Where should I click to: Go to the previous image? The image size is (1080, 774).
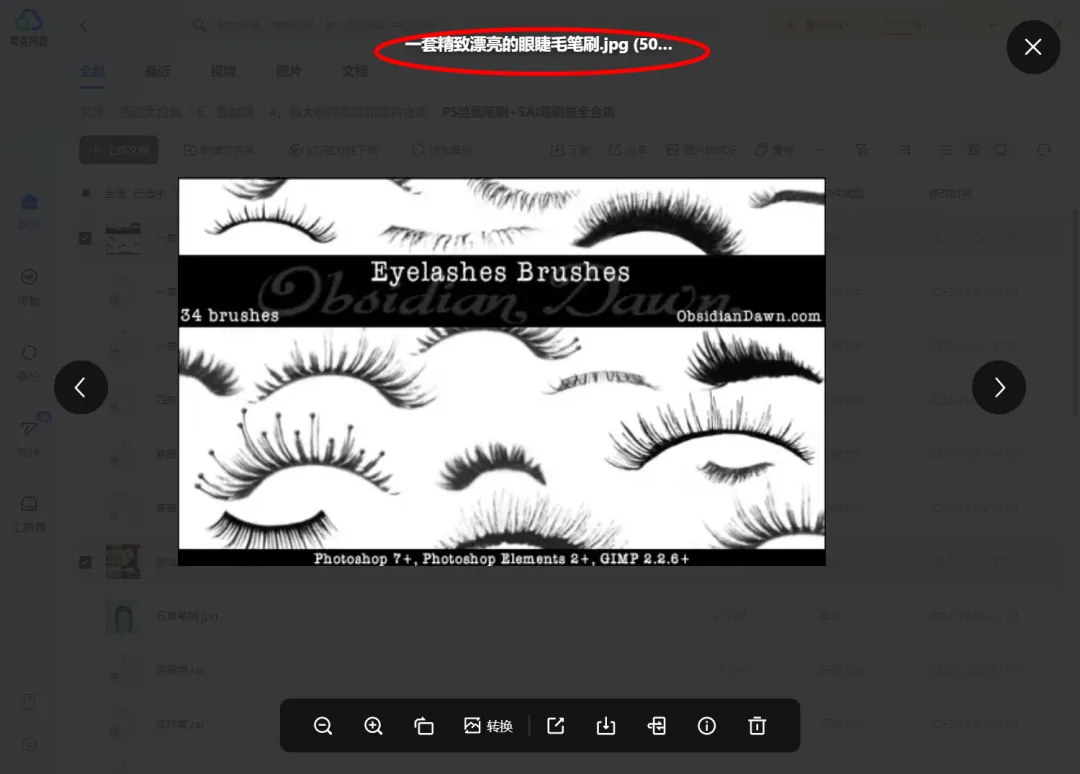pyautogui.click(x=81, y=387)
